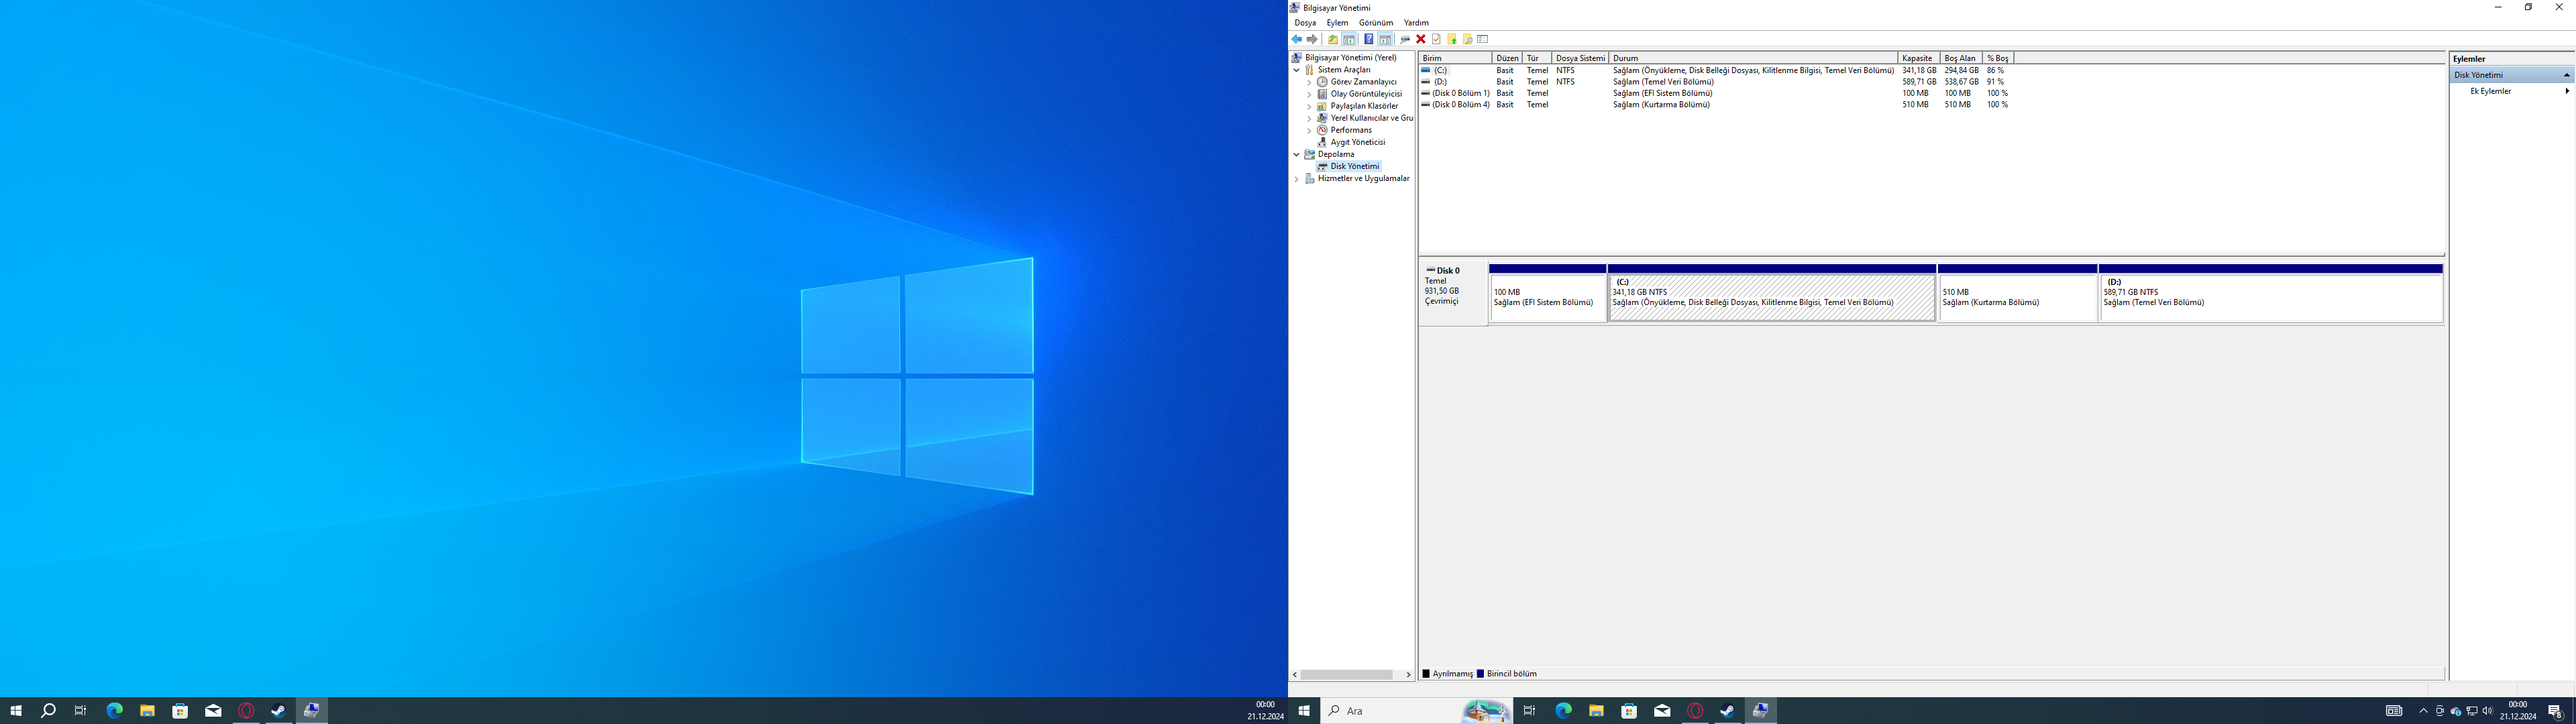Image resolution: width=2576 pixels, height=724 pixels.
Task: Open Ek Eylemler in the actions pane
Action: tap(2490, 91)
